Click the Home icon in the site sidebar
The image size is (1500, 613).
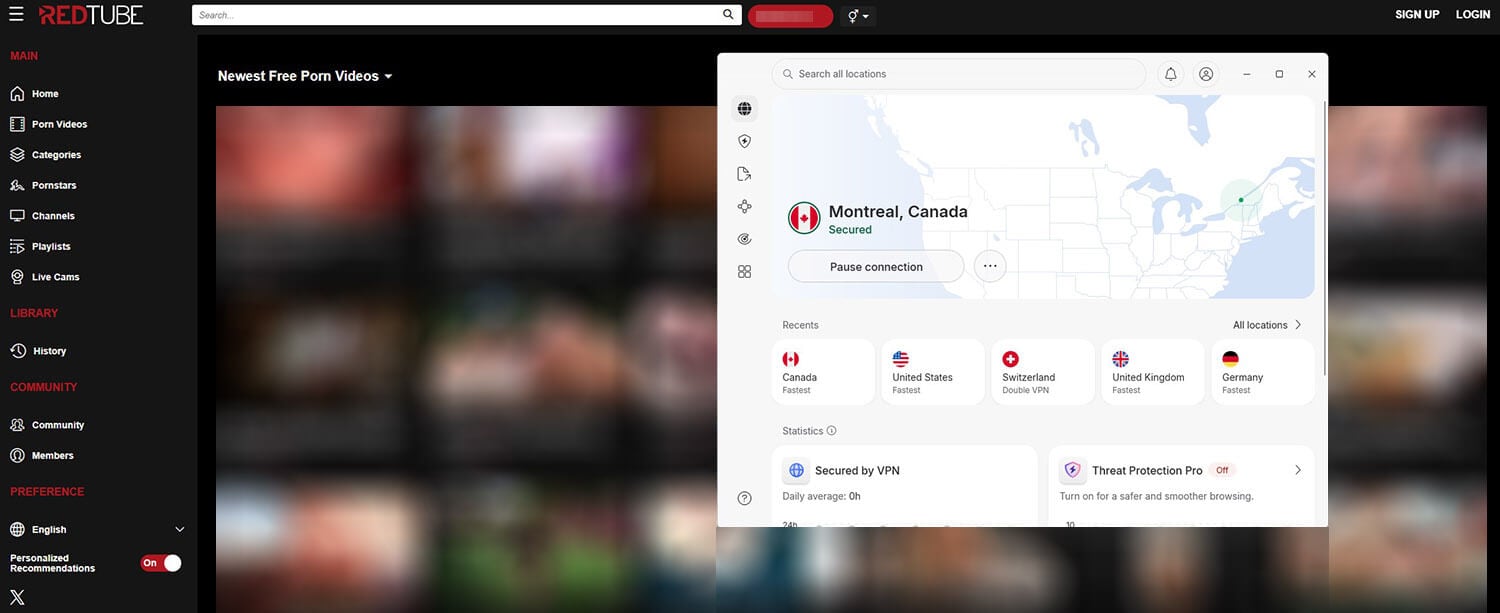pos(17,94)
